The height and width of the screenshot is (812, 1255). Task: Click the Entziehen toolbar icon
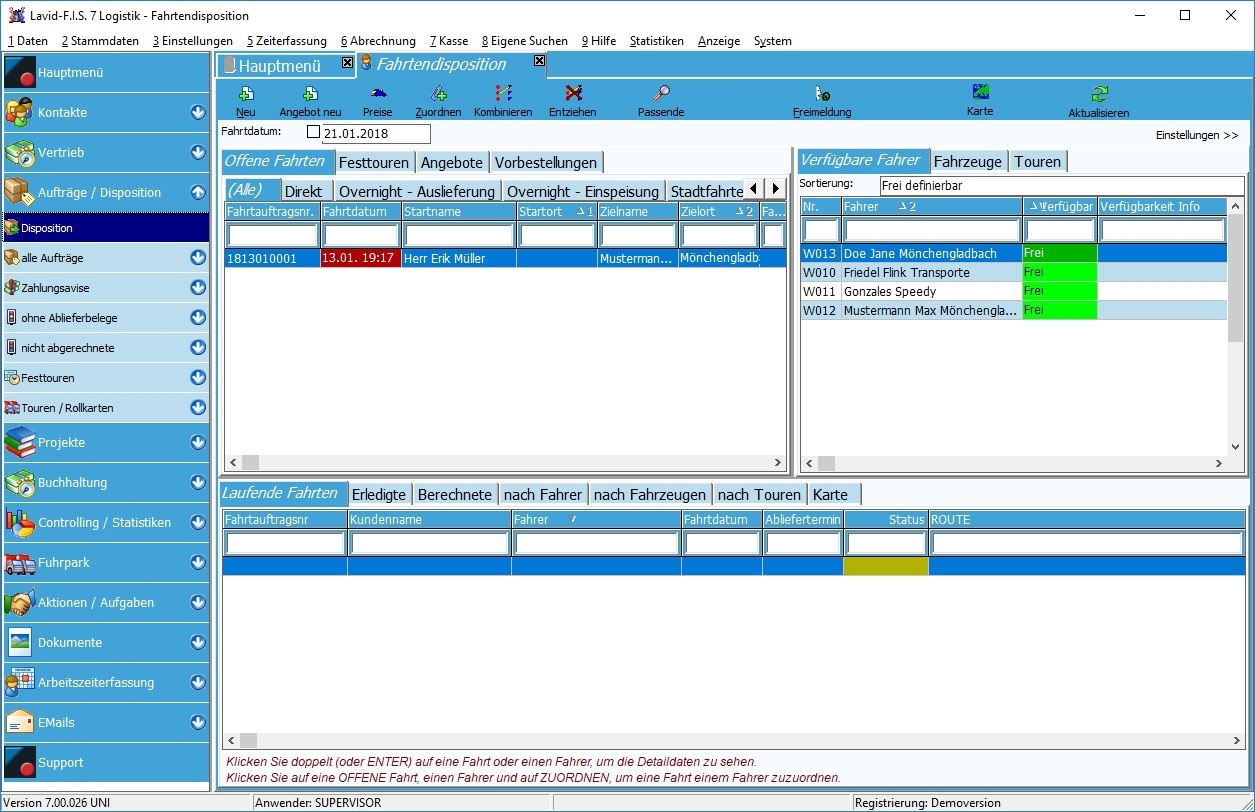point(573,93)
